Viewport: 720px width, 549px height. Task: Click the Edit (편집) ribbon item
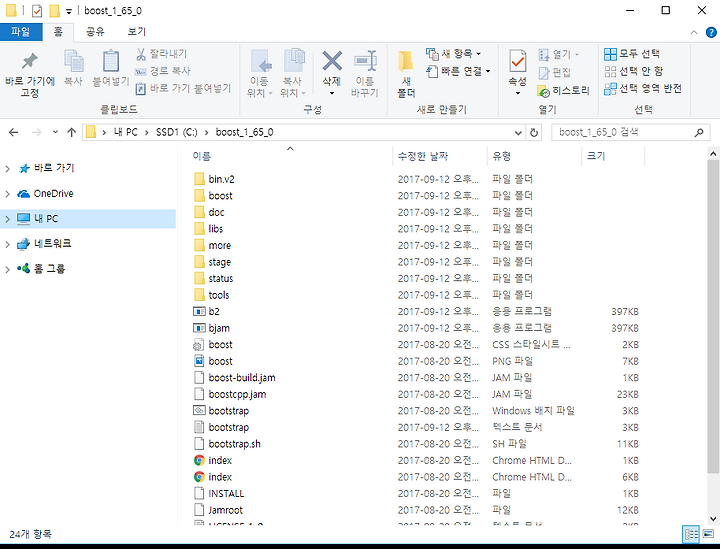pyautogui.click(x=555, y=73)
